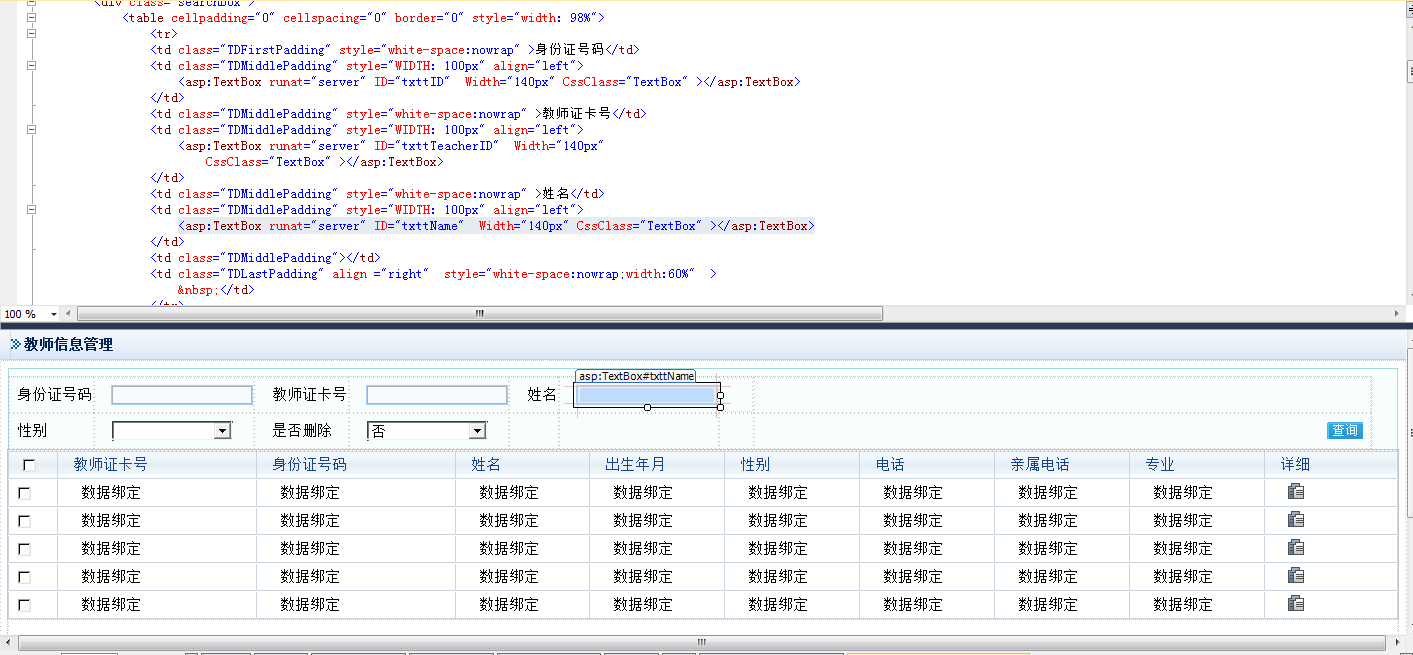The height and width of the screenshot is (655, 1413).
Task: Sort by 专业 column header
Action: (x=1160, y=464)
